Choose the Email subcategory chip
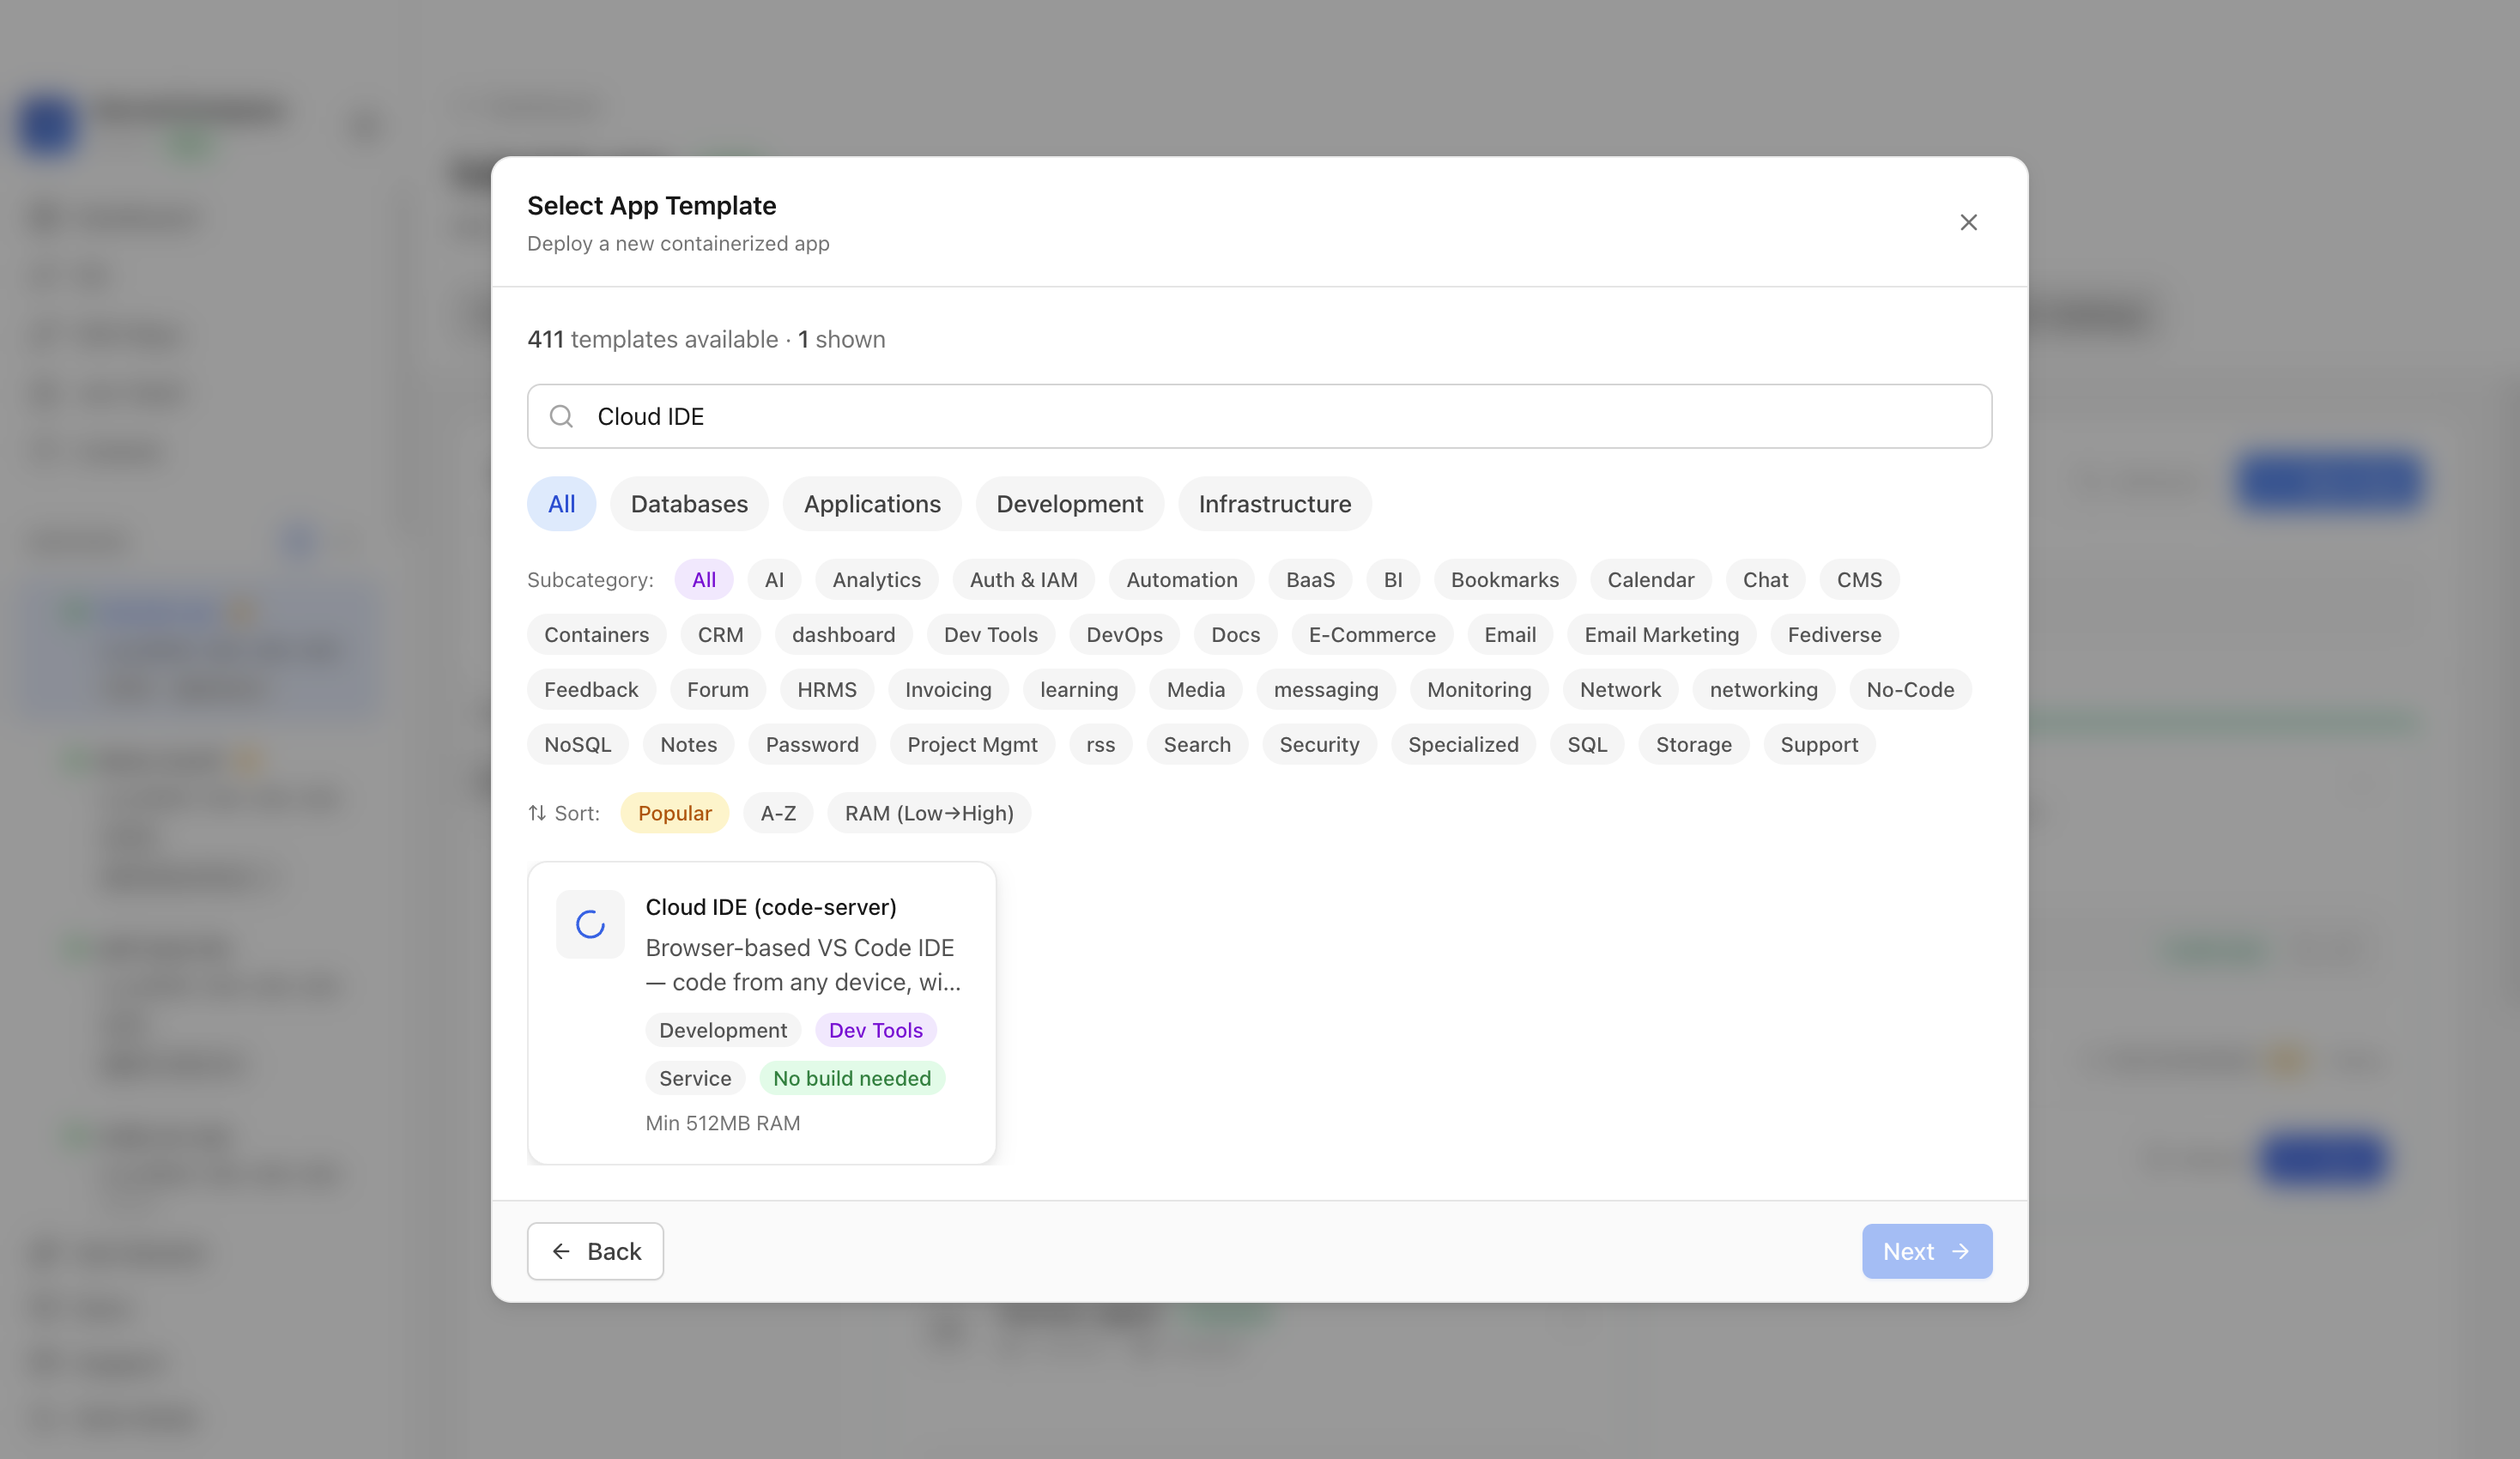 (x=1510, y=635)
